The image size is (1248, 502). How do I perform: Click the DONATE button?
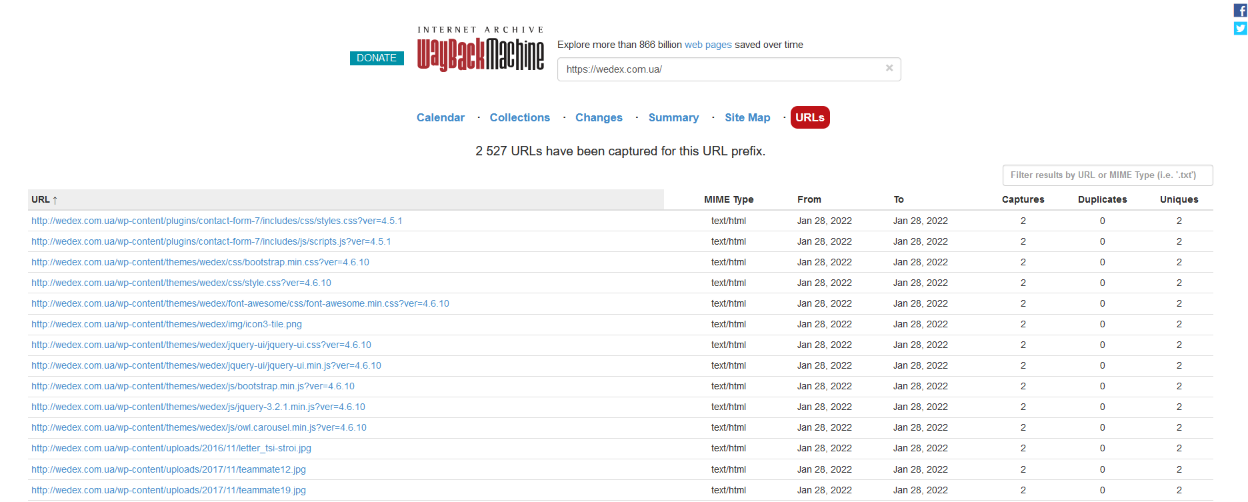click(377, 58)
